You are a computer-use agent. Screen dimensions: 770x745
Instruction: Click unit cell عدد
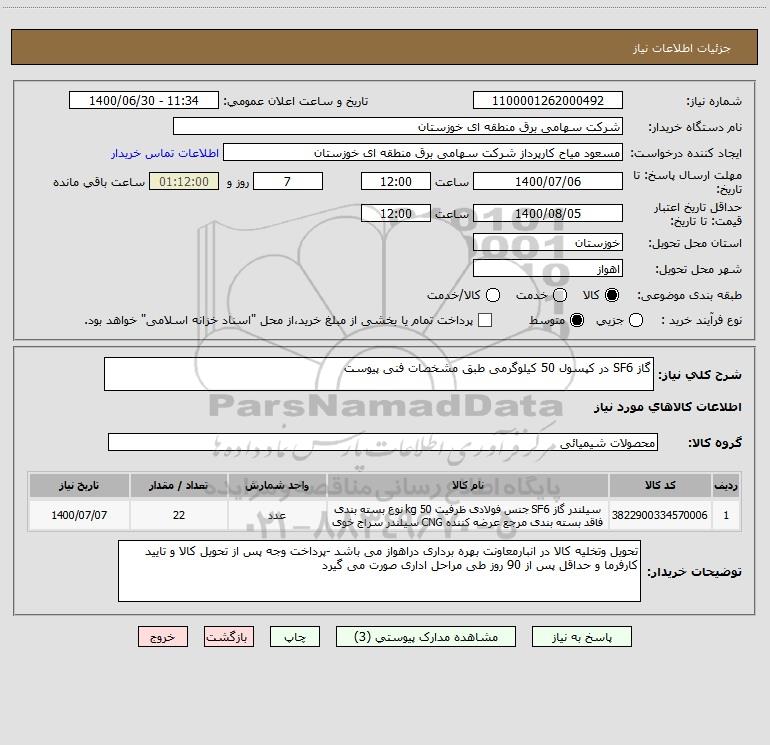tap(277, 515)
